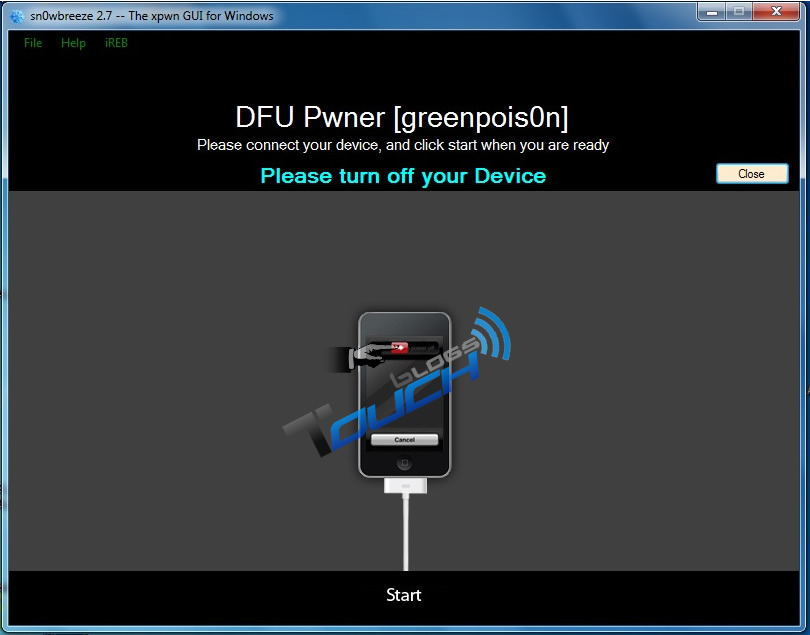Click the 'Please connect your device' instruction text
The height and width of the screenshot is (635, 810).
(x=403, y=145)
